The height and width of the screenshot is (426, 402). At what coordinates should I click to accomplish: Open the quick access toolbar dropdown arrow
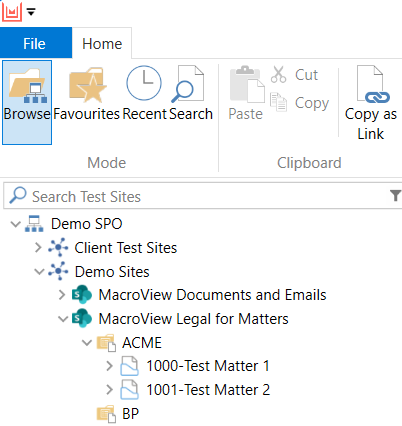[31, 12]
